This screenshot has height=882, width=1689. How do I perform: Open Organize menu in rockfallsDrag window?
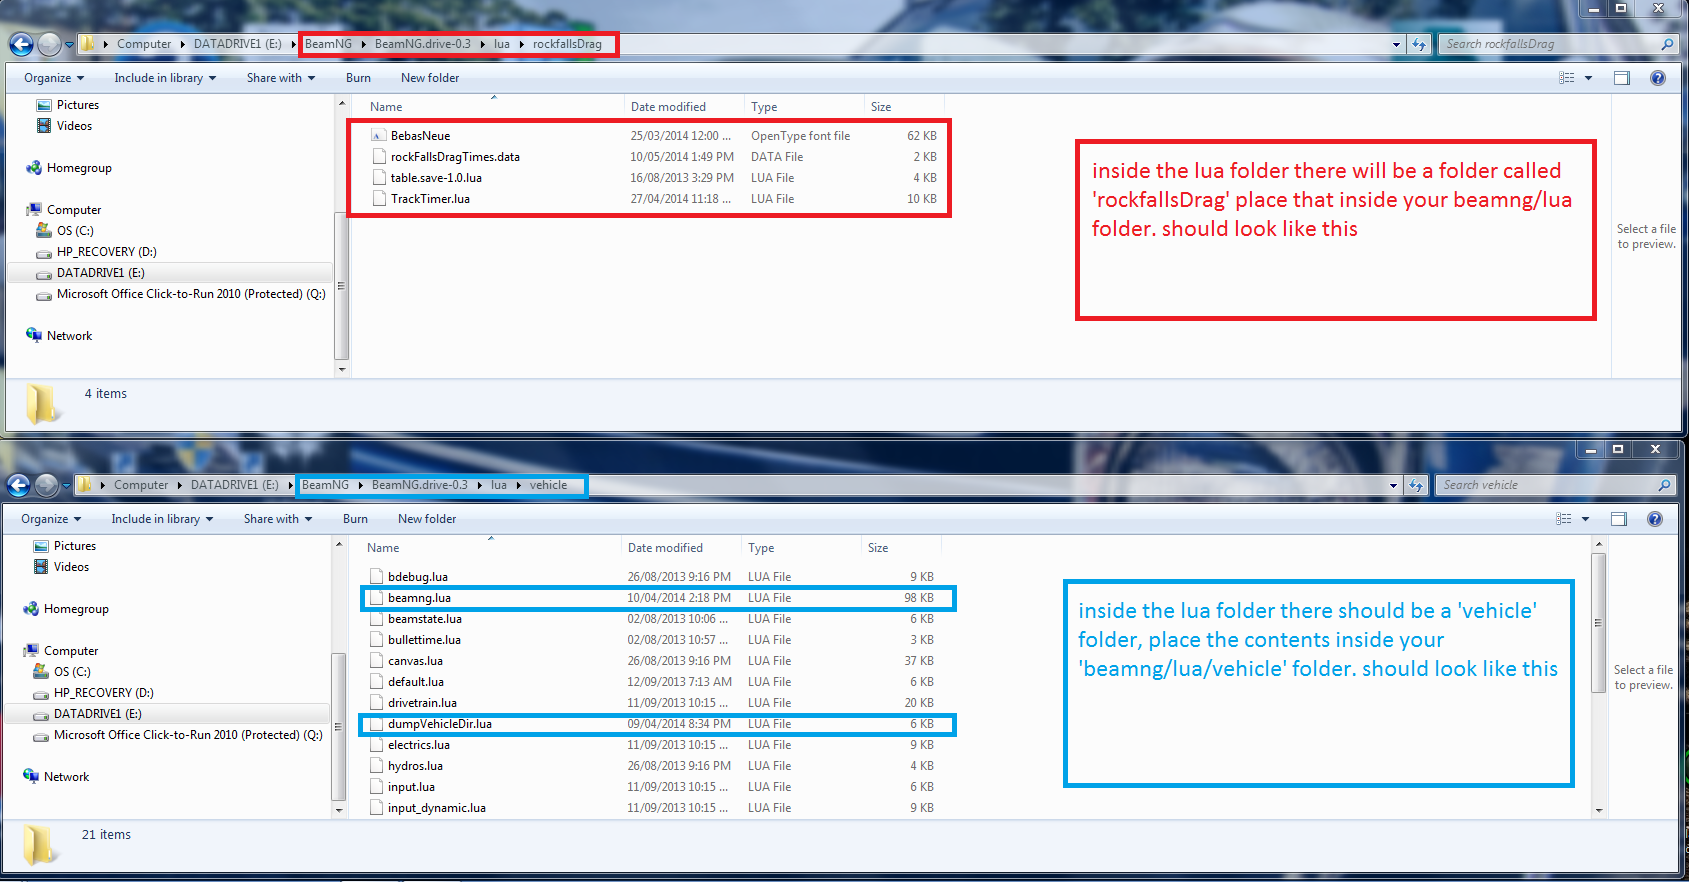[54, 78]
